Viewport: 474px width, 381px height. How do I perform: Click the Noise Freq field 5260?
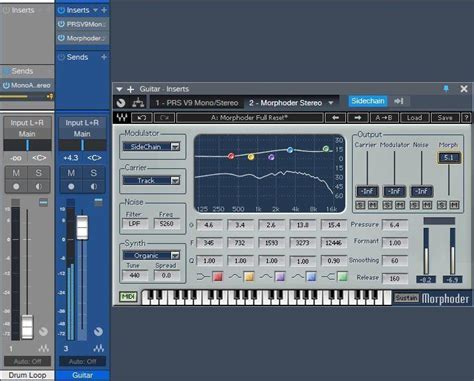[166, 224]
